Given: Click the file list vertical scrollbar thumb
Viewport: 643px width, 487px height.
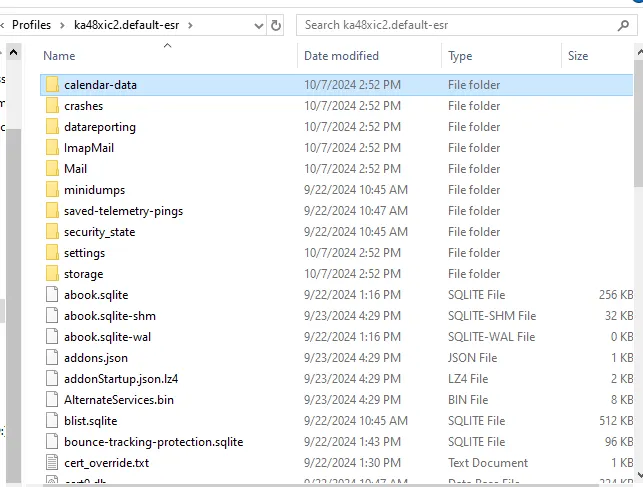Looking at the screenshot, I should point(638,123).
